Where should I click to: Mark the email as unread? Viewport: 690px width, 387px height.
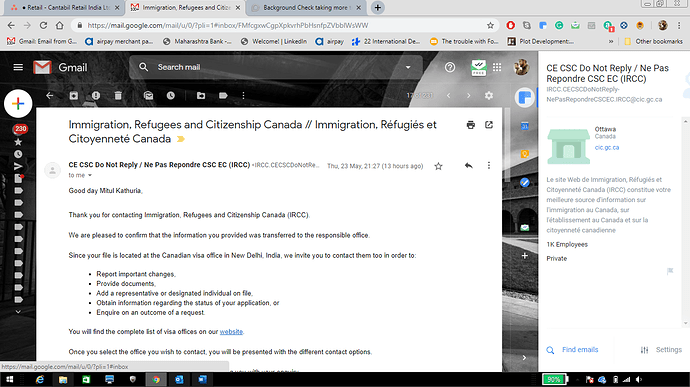[x=148, y=96]
